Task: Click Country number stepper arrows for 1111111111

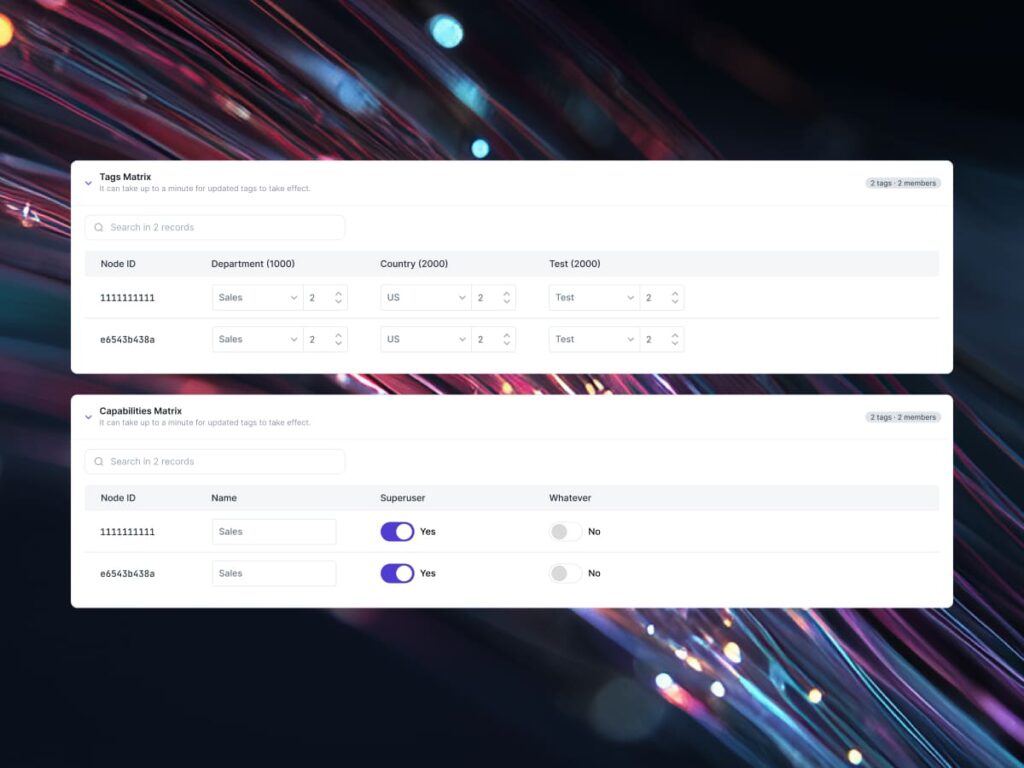Action: pos(507,298)
